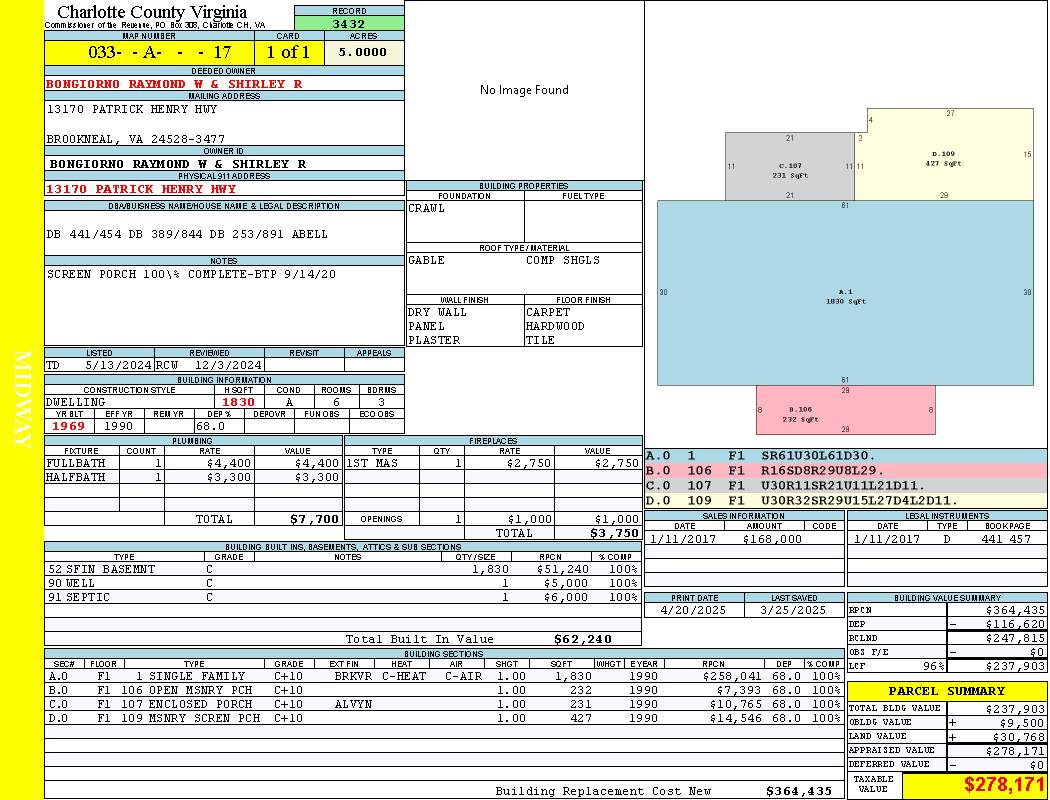1050x800 pixels.
Task: Click the 90 WELL row
Action: (343, 583)
